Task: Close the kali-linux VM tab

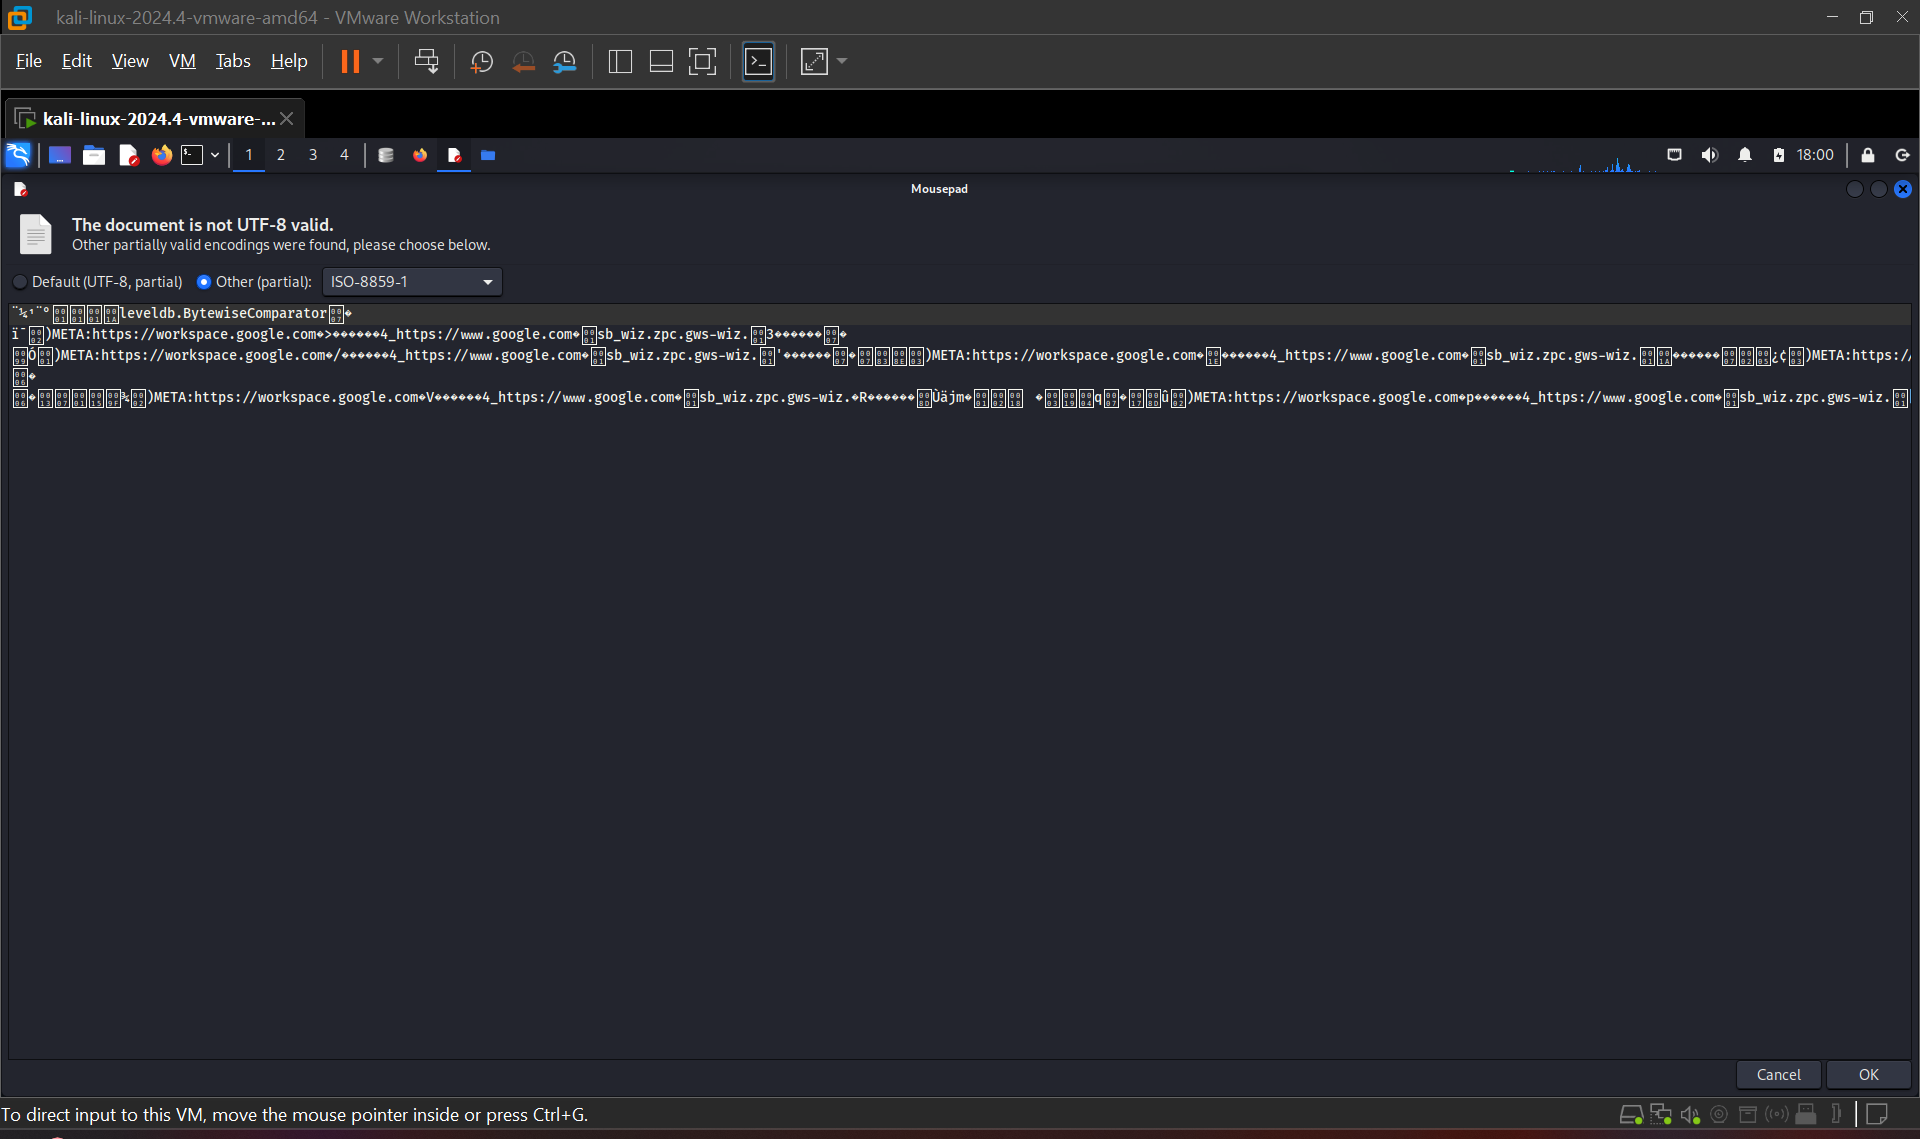Action: (287, 118)
